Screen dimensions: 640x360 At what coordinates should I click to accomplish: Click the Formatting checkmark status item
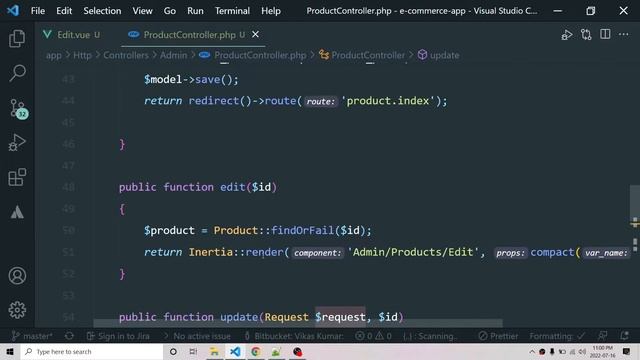[558, 336]
